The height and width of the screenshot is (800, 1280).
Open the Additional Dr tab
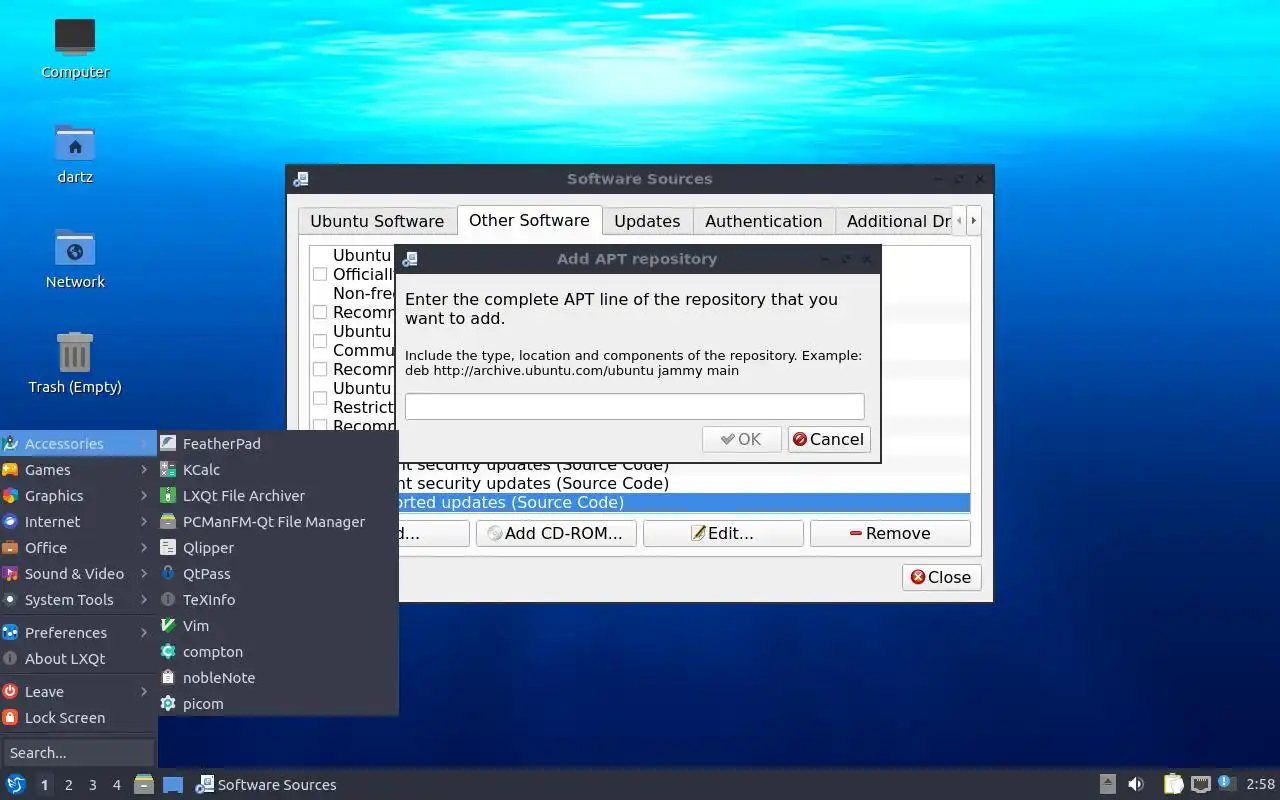pyautogui.click(x=894, y=221)
